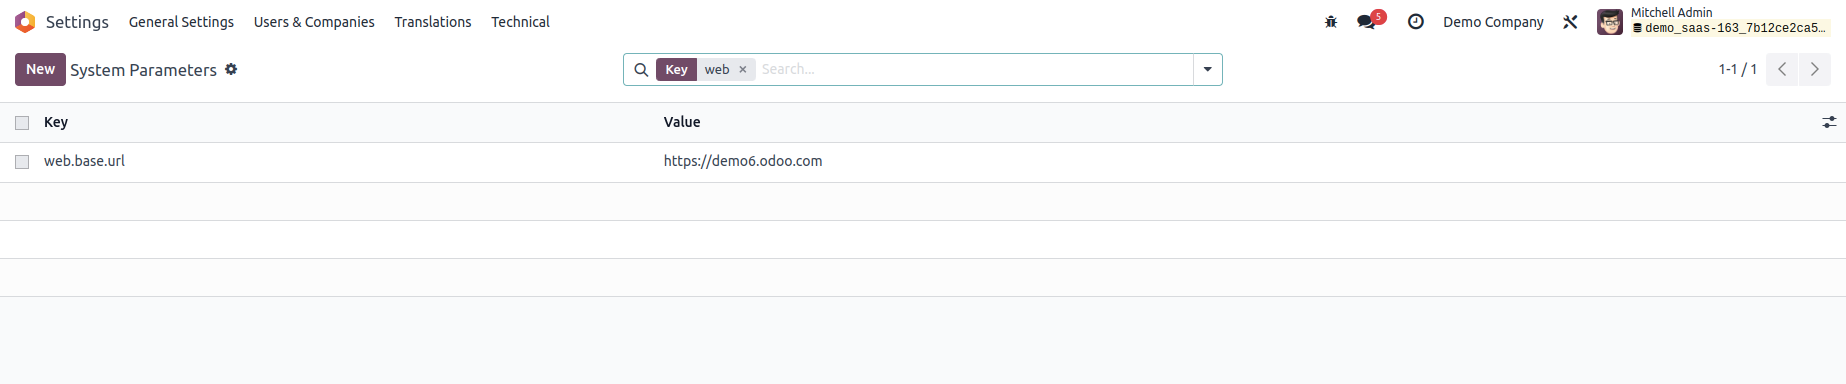
Task: Open the activities clock icon
Action: [x=1416, y=22]
